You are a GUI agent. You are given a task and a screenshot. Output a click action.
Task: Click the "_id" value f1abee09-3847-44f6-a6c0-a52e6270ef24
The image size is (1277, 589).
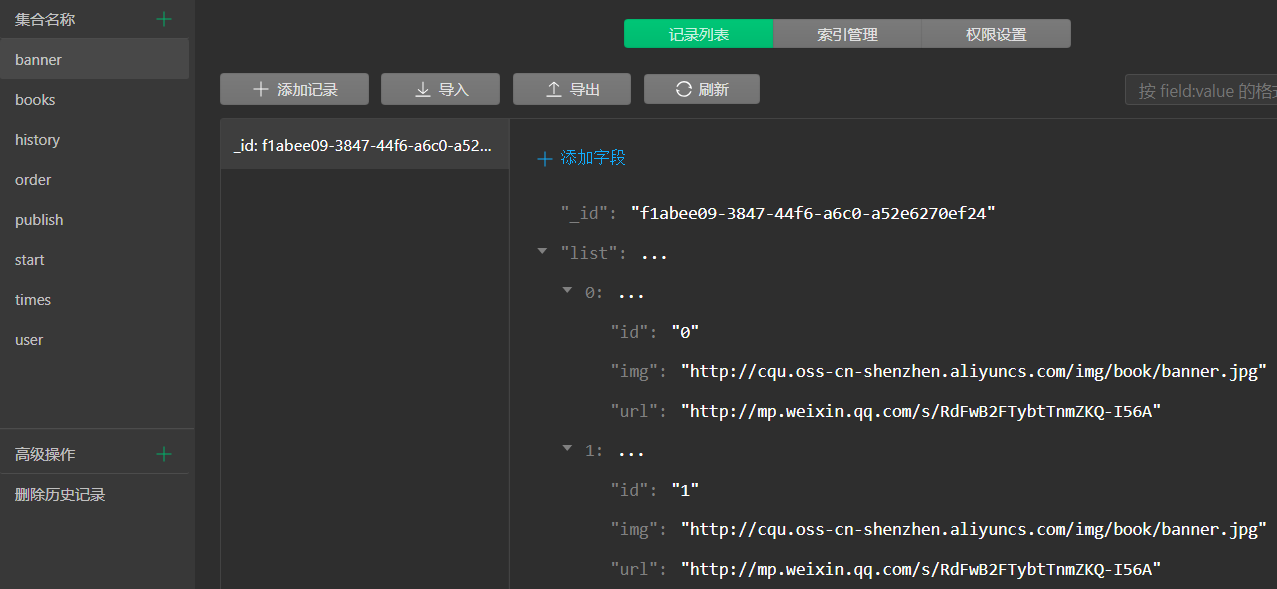(x=813, y=213)
